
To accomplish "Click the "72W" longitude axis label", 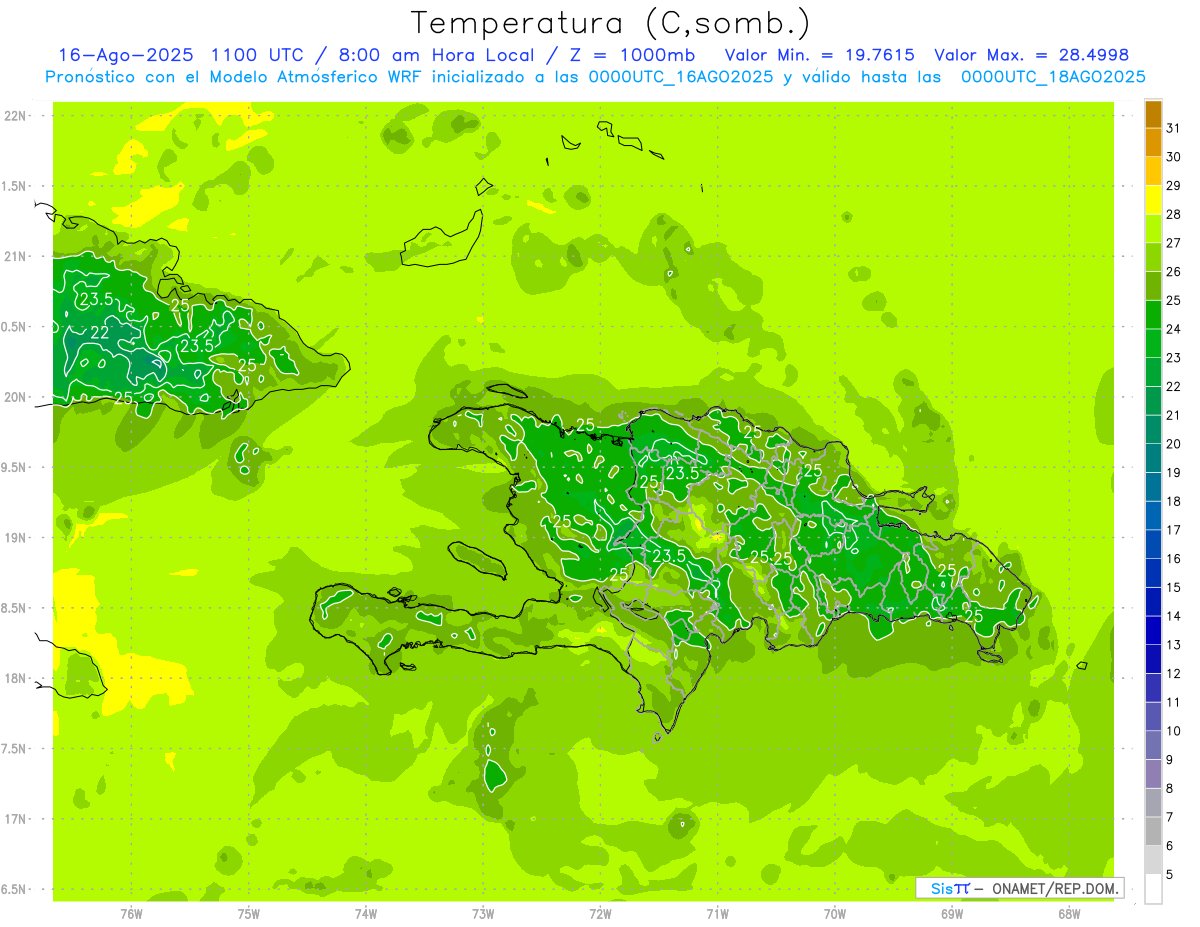I will pos(600,913).
